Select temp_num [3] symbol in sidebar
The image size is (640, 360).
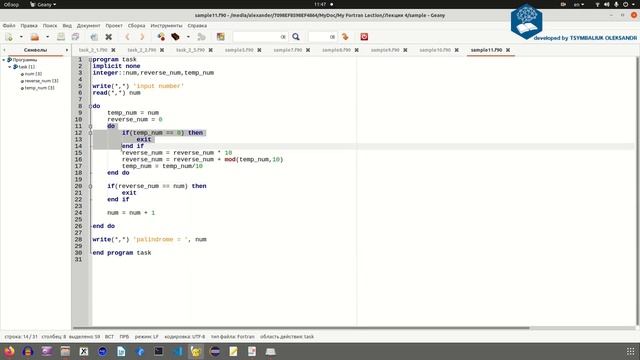39,88
